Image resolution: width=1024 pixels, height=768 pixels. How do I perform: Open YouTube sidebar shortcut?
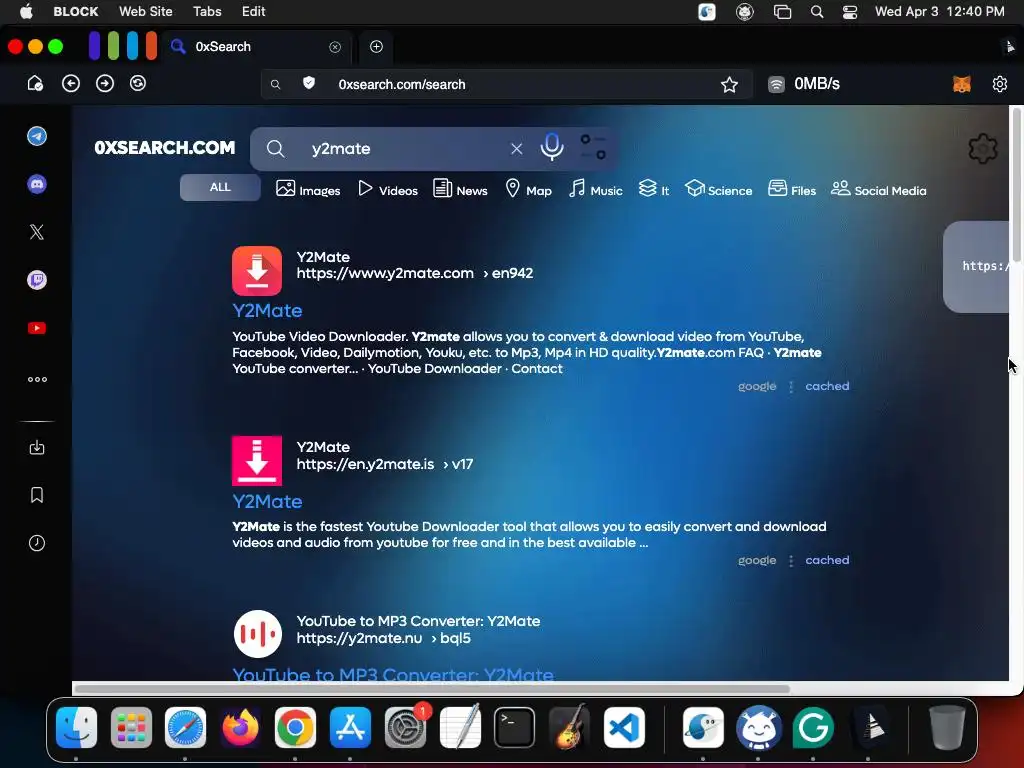(37, 328)
